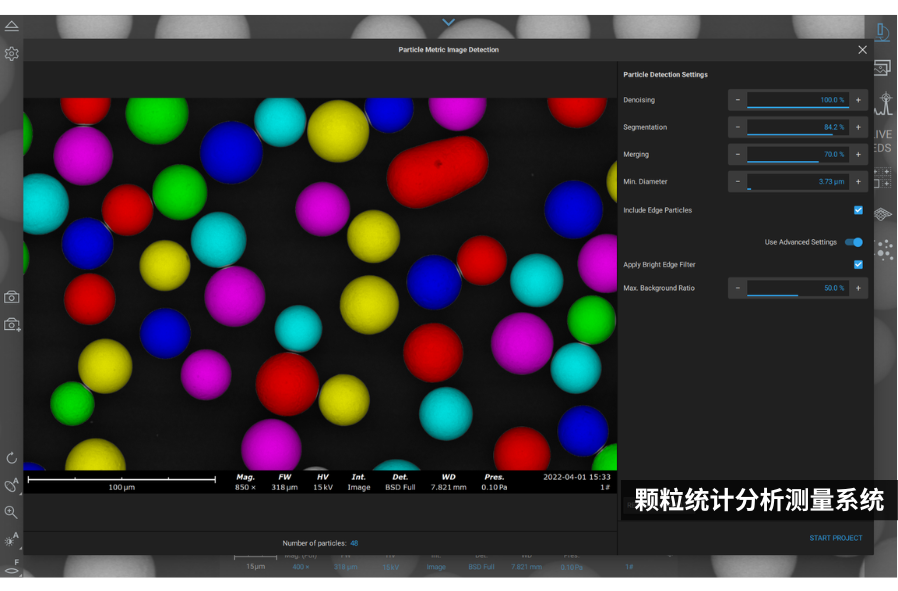Open the image gallery icon
The width and height of the screenshot is (898, 591).
883,68
